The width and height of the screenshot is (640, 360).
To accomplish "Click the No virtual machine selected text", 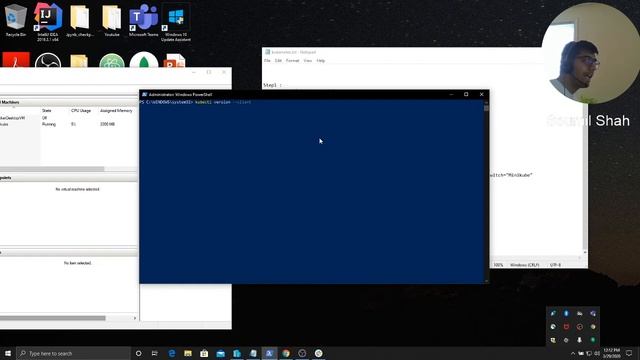I will coord(78,189).
